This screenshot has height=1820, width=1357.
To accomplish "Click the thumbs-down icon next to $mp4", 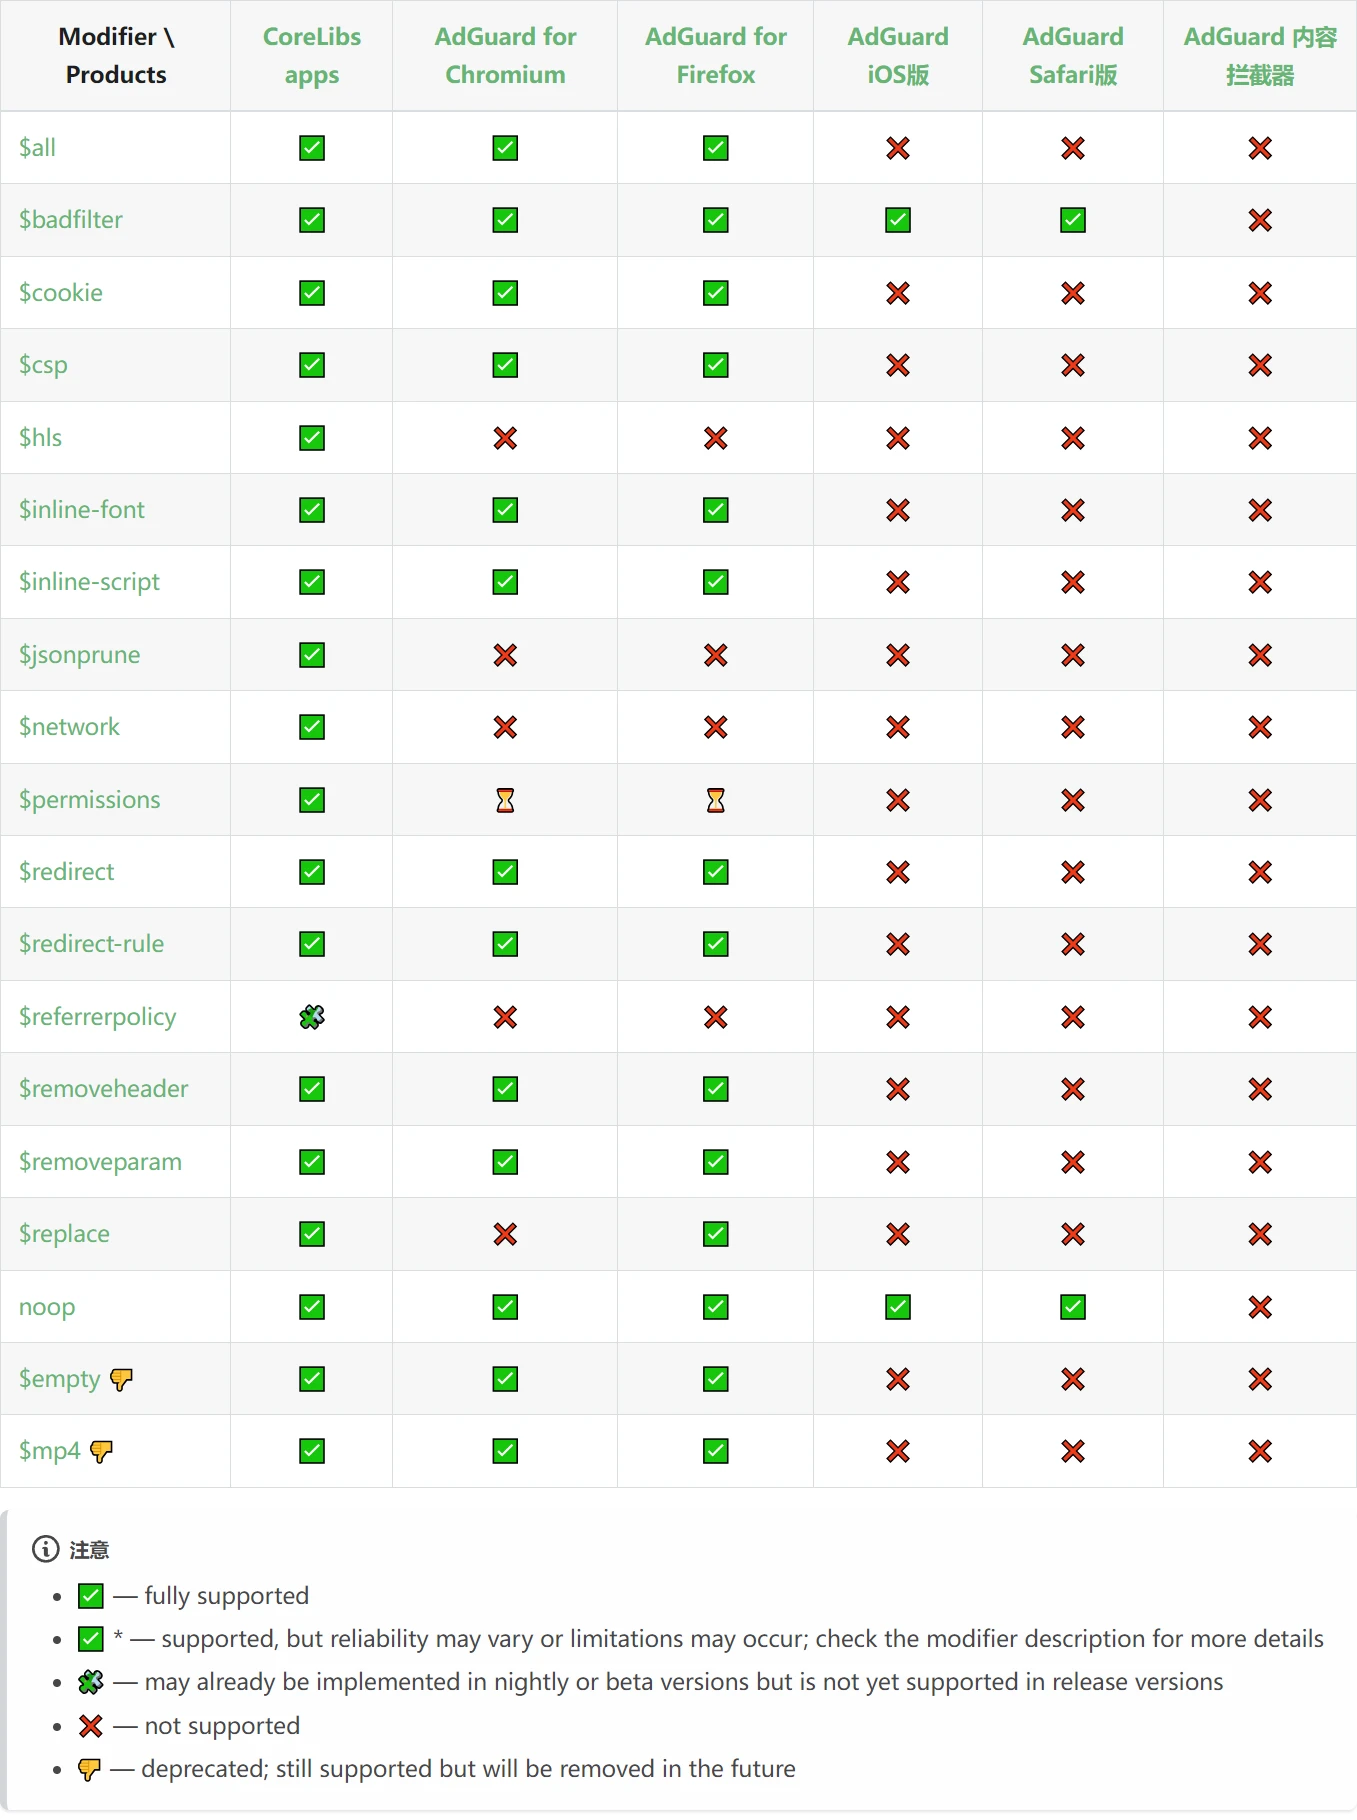I will tap(101, 1451).
